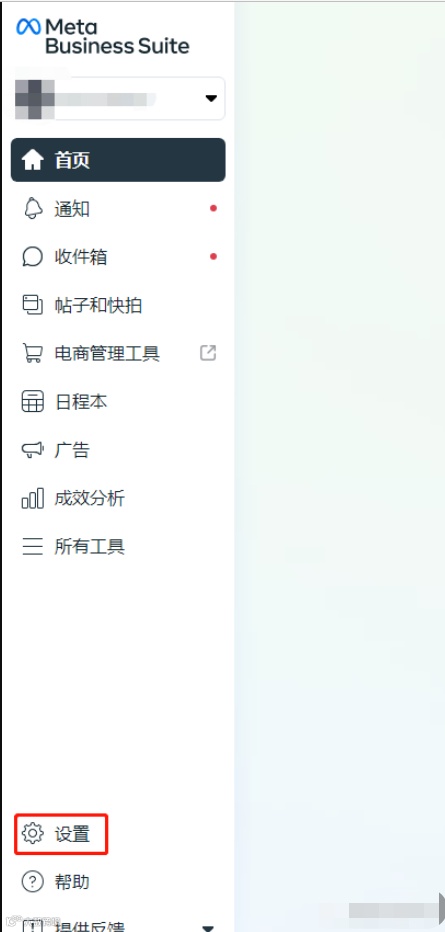Screen dimensions: 445x932
Task: Click the 日程本 calendar icon
Action: pos(33,402)
